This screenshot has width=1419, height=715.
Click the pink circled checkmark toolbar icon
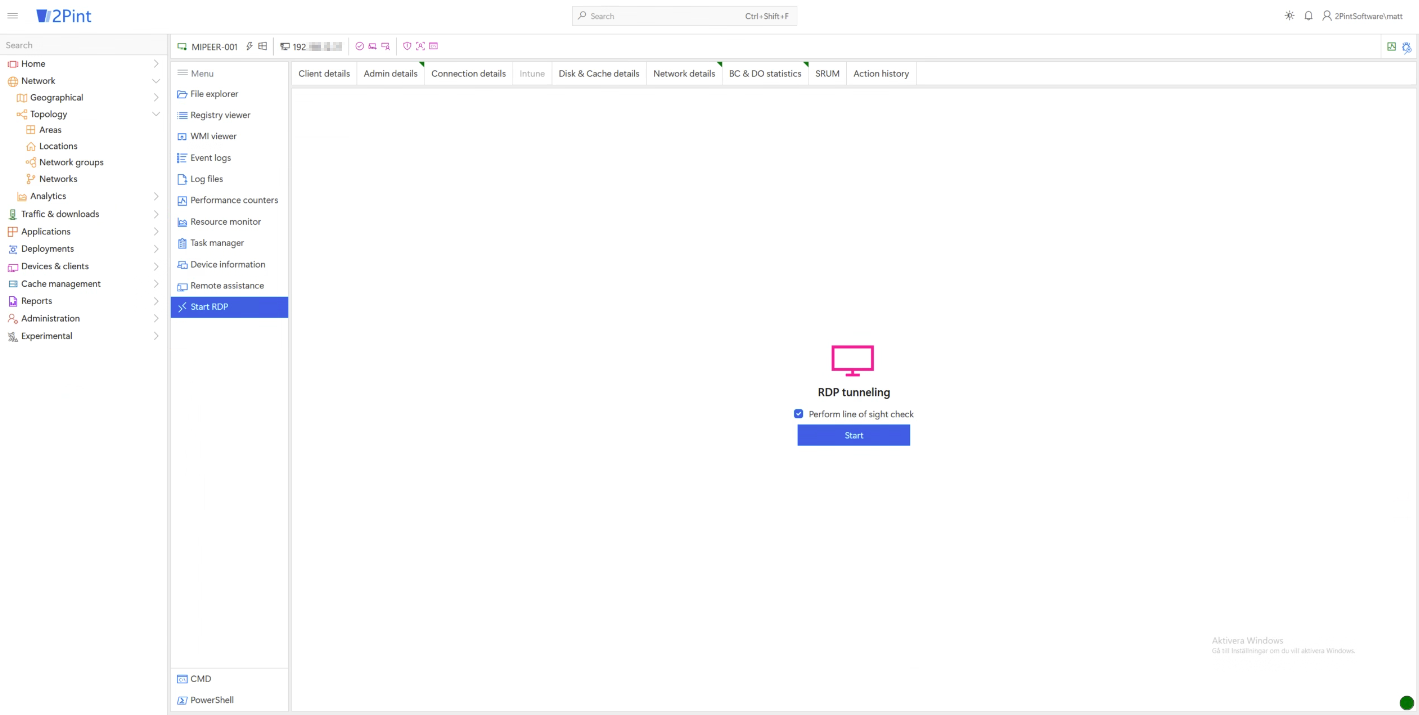coord(360,47)
